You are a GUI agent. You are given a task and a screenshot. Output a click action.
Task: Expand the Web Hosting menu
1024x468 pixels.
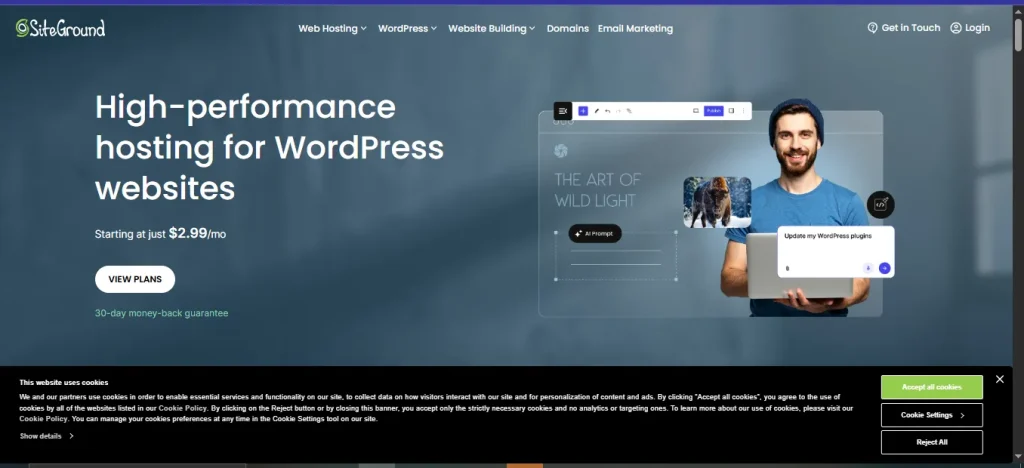point(332,29)
